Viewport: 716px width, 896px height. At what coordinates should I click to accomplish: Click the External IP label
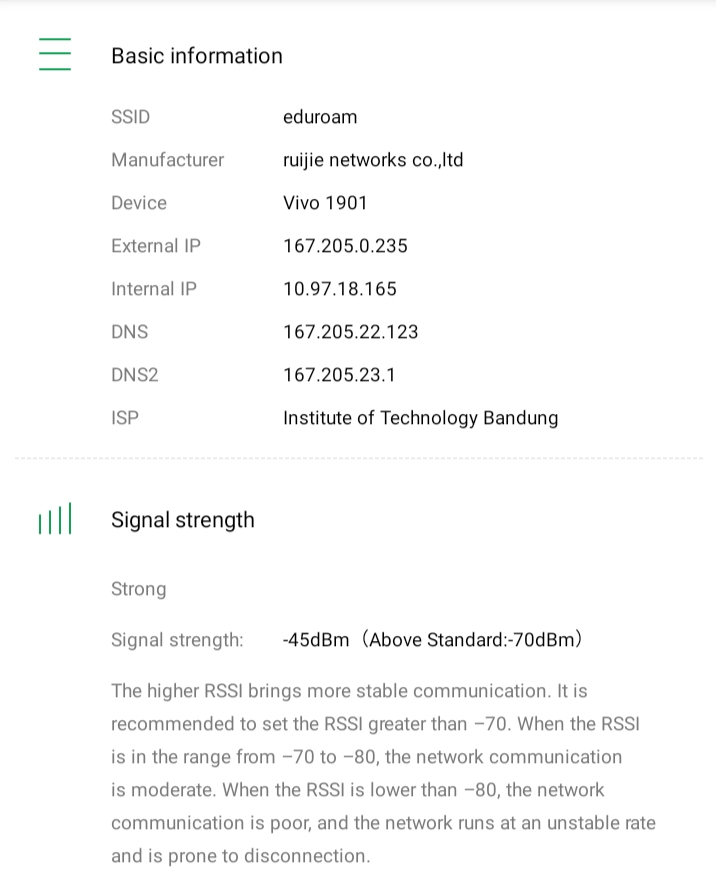tap(156, 246)
